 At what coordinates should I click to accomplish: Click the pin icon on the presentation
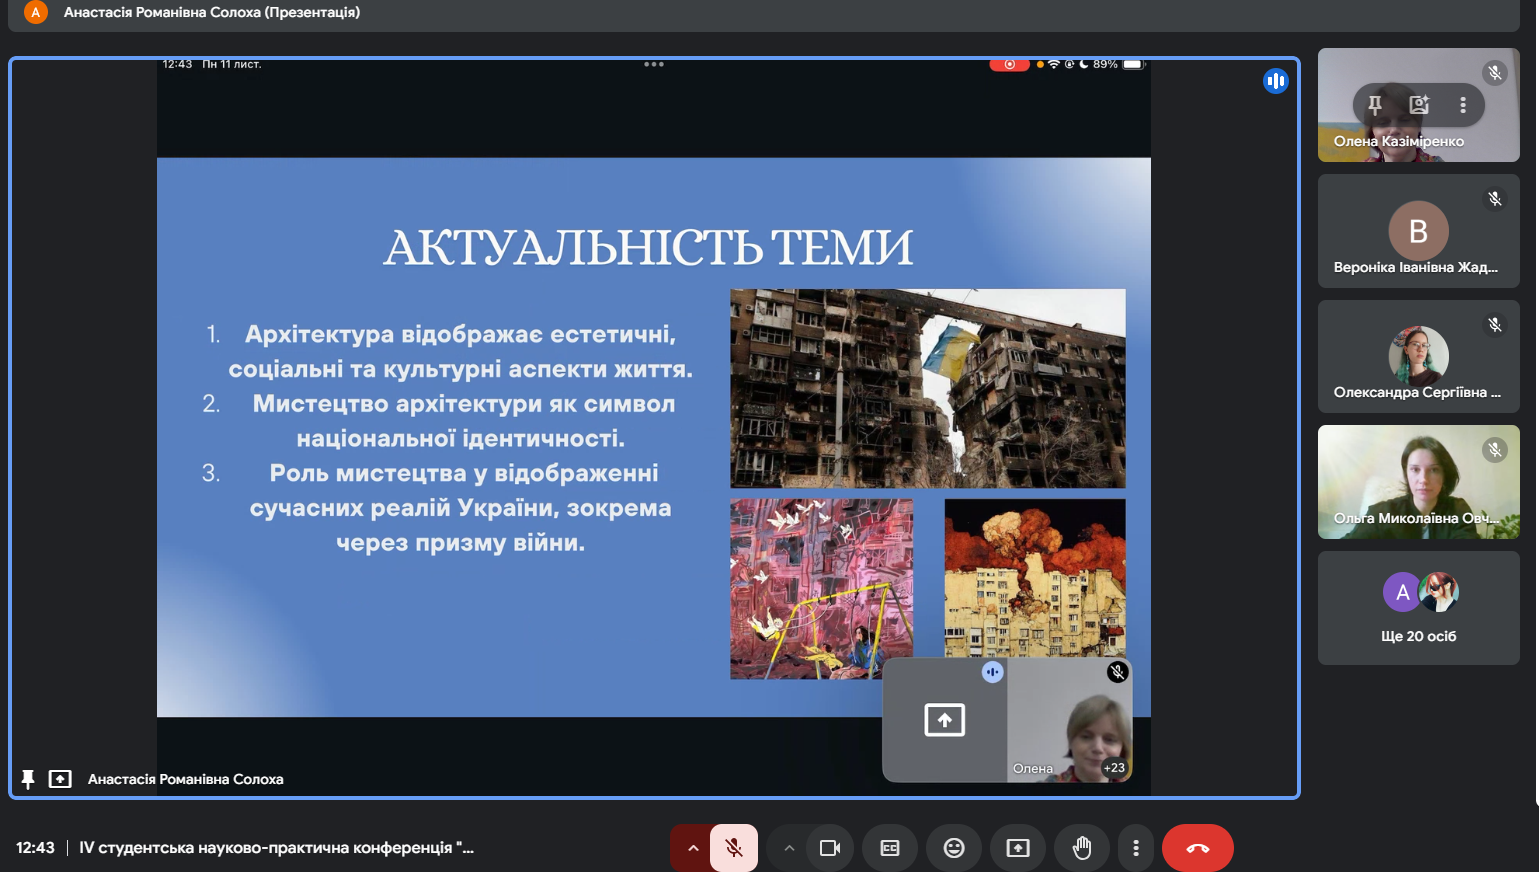tap(28, 779)
